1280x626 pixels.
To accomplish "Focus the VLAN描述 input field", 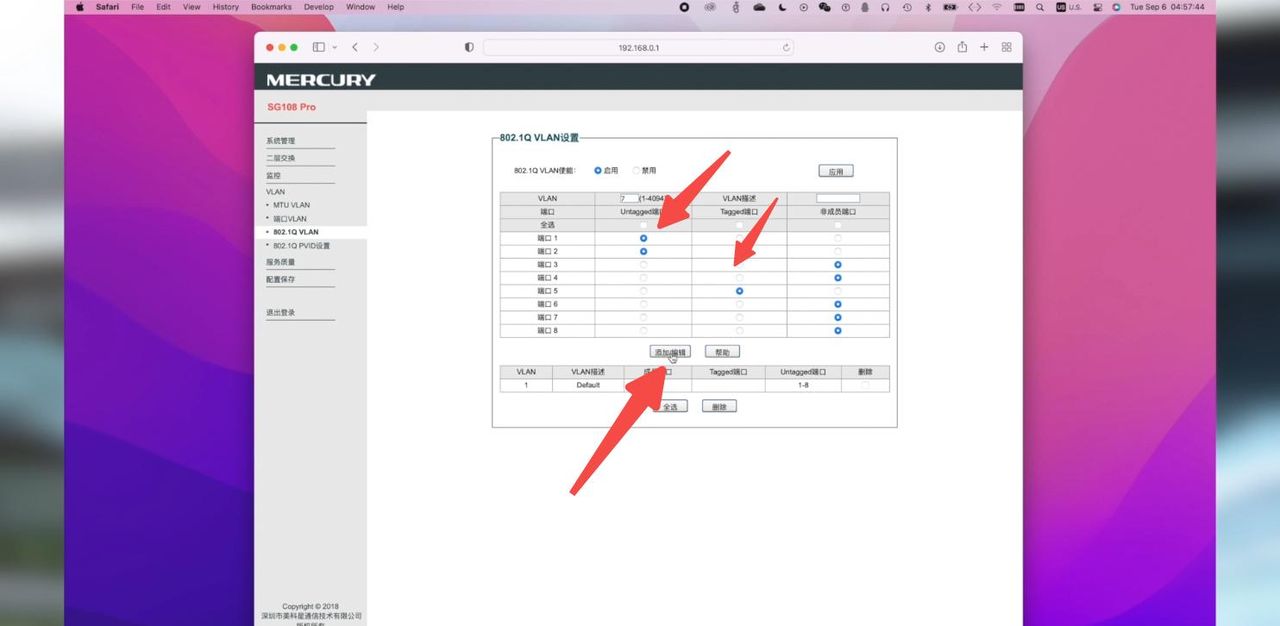I will (837, 198).
